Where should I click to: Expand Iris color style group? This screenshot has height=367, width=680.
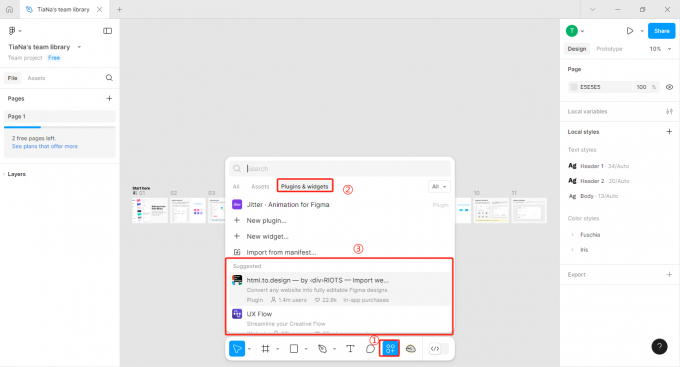point(572,250)
